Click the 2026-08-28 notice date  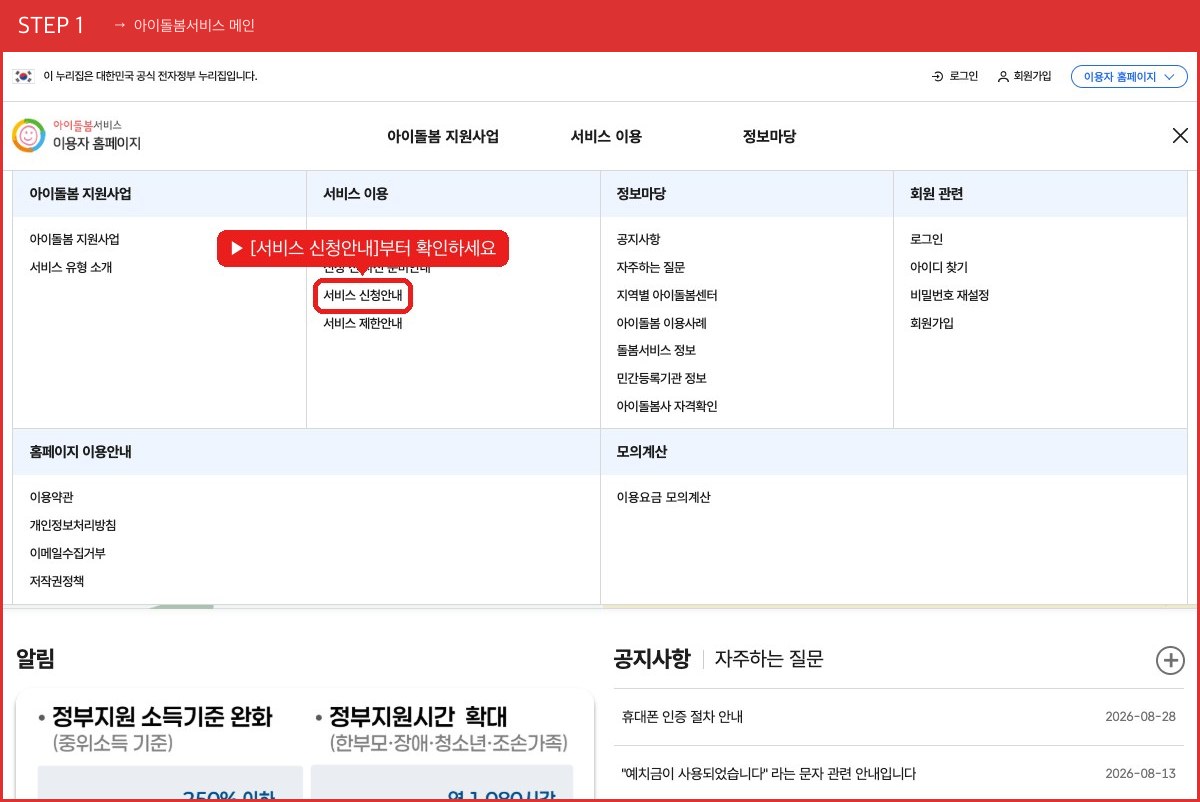(1140, 717)
